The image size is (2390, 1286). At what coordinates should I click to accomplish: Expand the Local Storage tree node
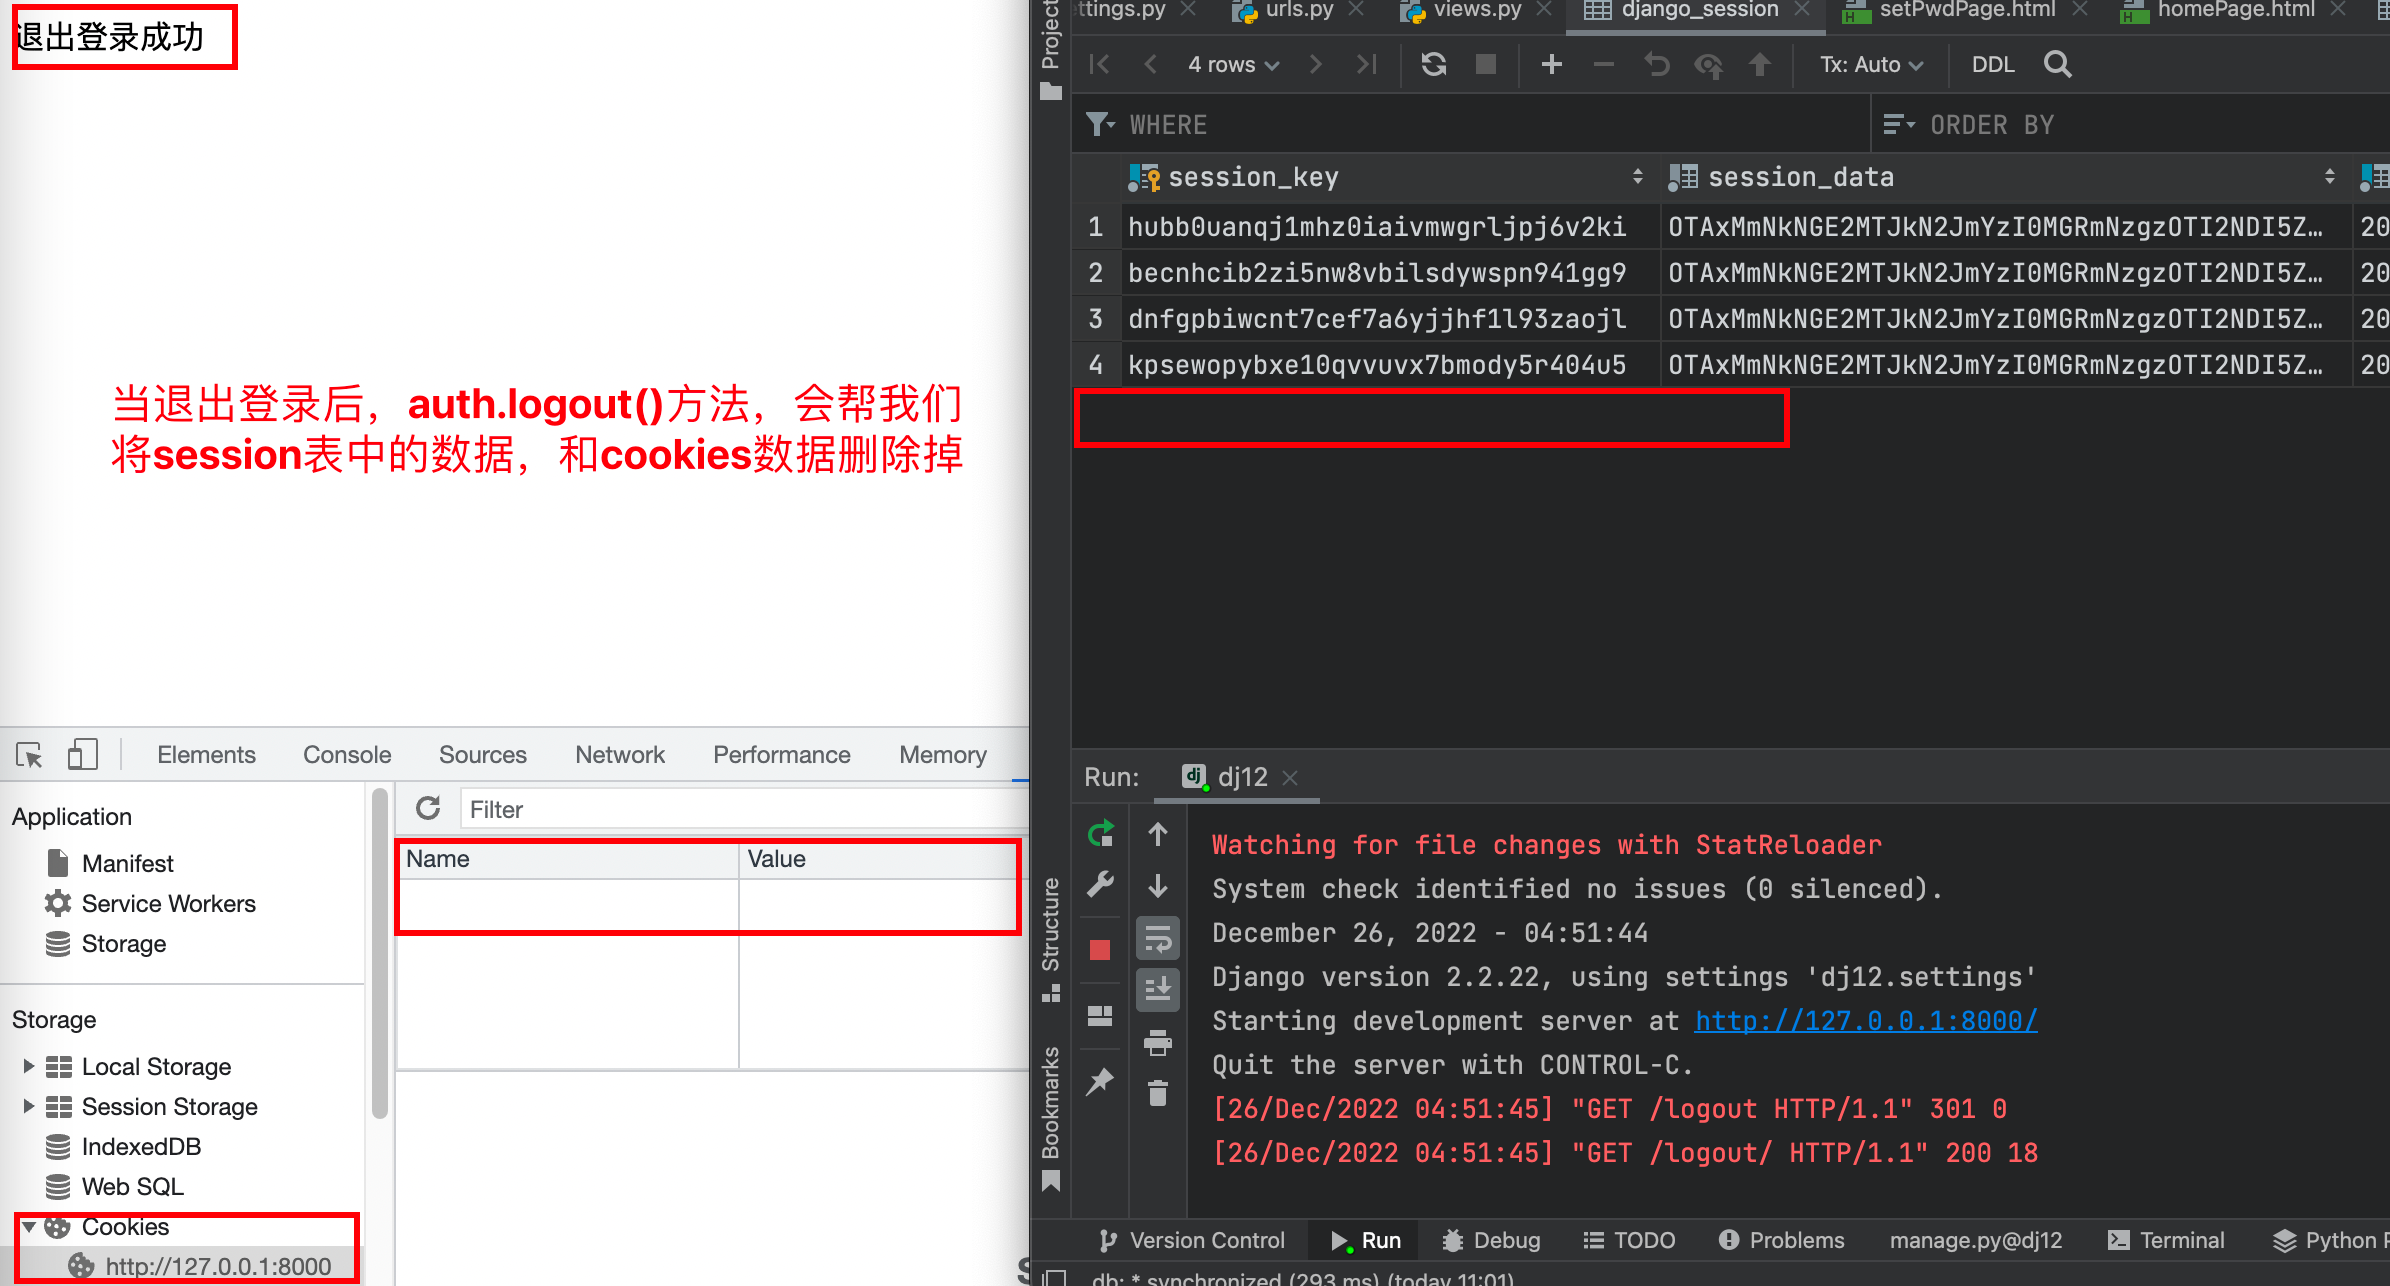[29, 1066]
